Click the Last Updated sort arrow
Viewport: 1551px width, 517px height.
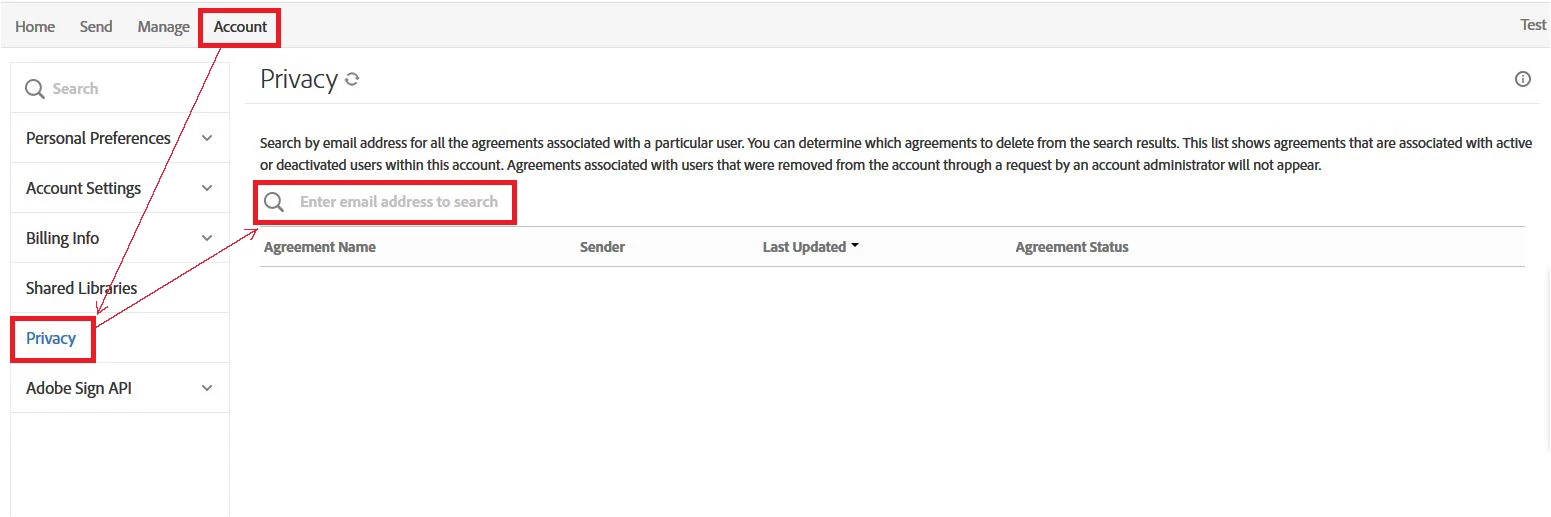[x=855, y=246]
